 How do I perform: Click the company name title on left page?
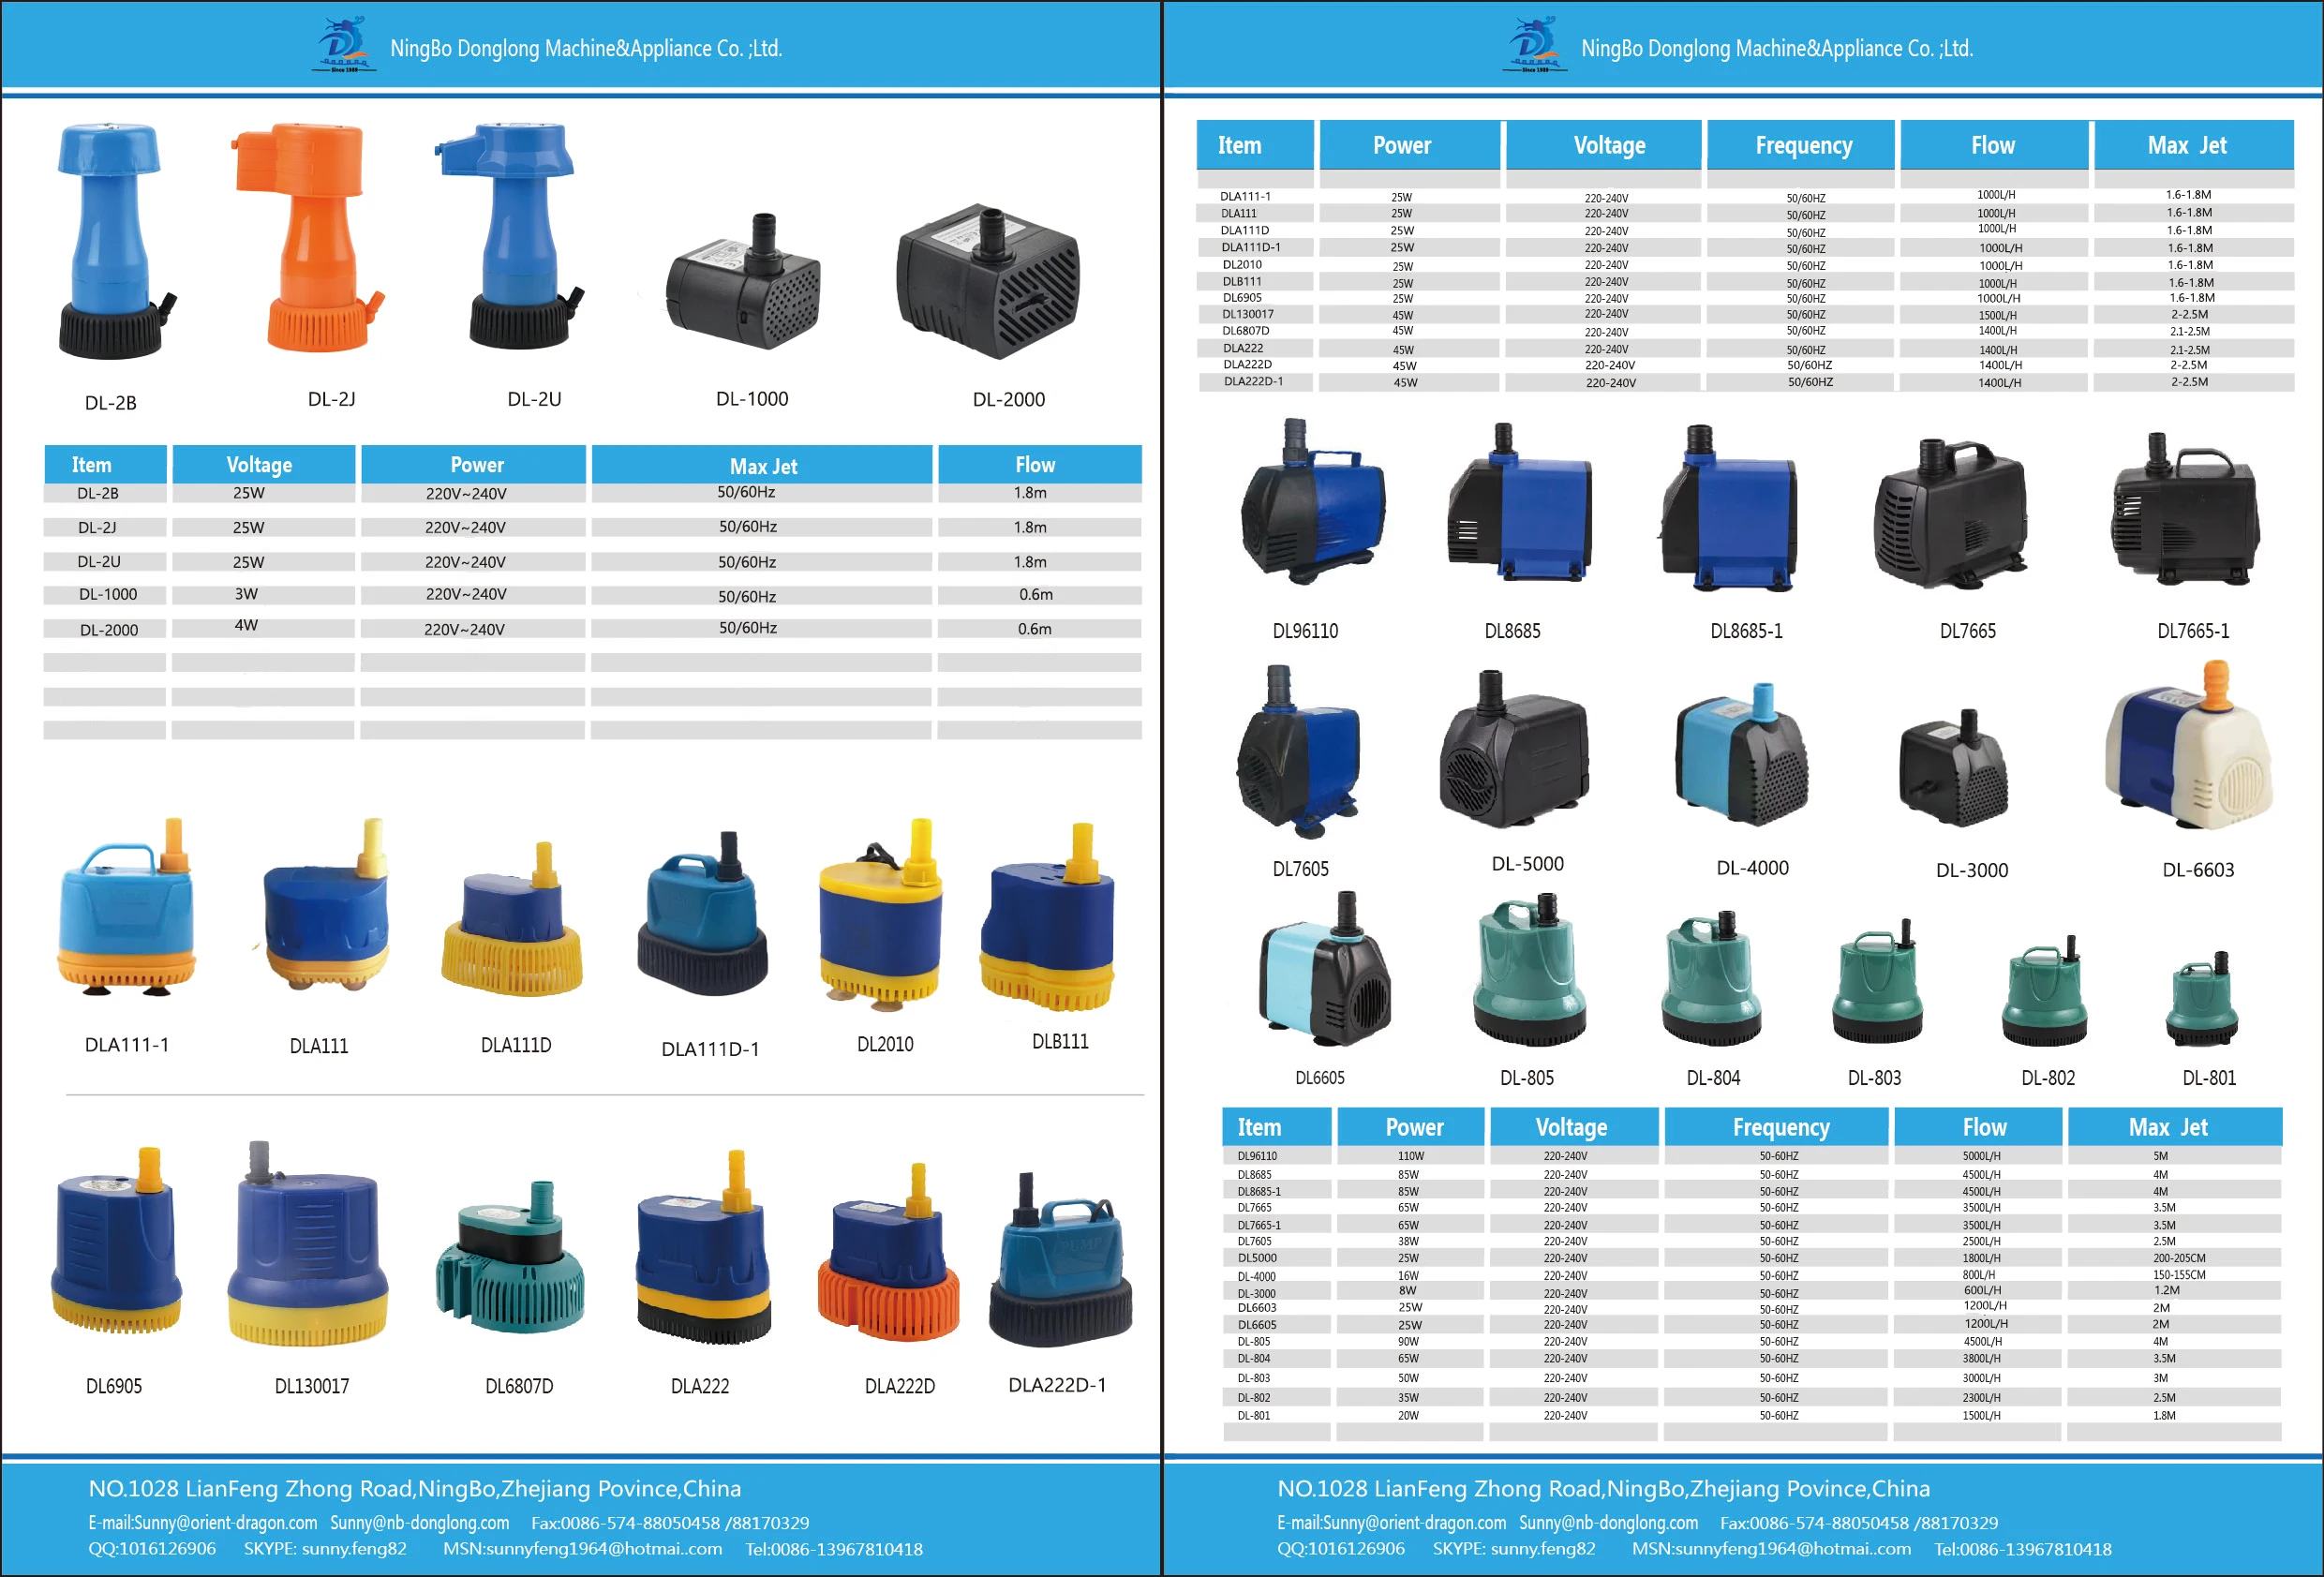click(x=586, y=48)
